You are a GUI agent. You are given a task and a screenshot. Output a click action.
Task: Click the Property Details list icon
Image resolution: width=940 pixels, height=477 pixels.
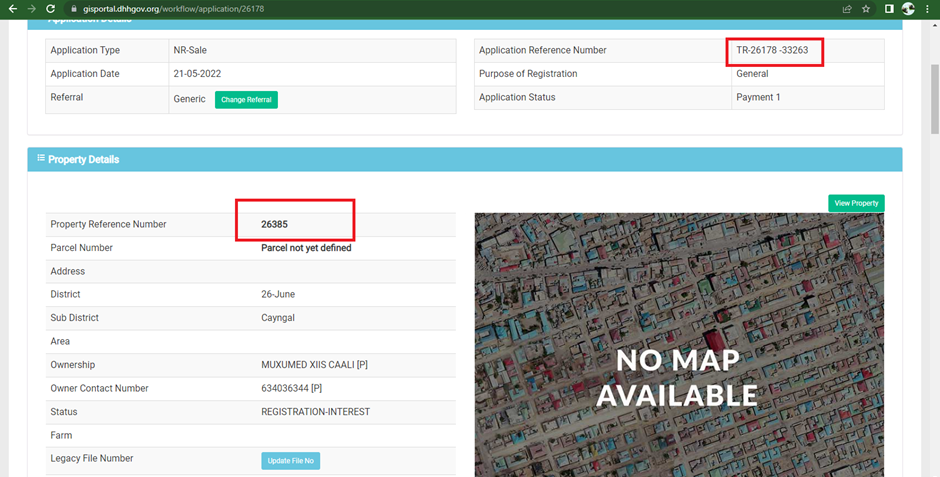[x=41, y=158]
